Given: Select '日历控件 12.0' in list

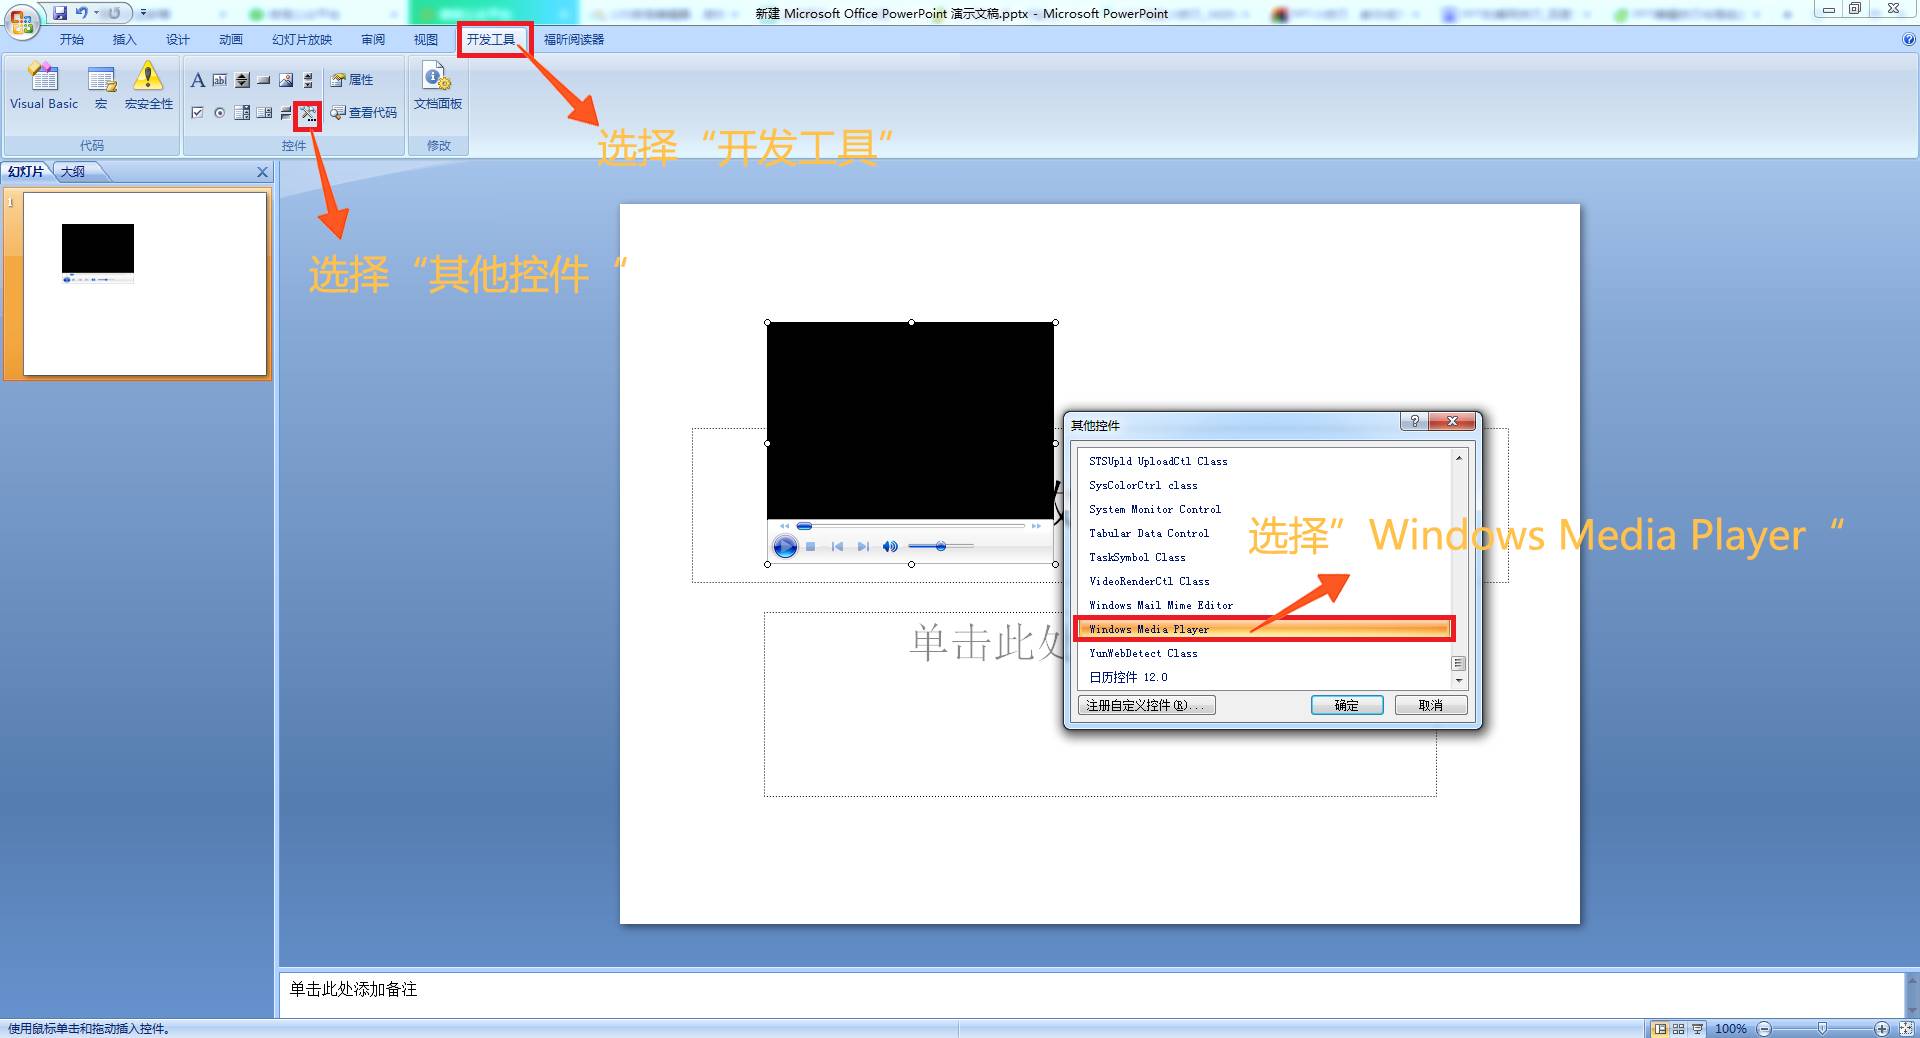Looking at the screenshot, I should [1264, 677].
